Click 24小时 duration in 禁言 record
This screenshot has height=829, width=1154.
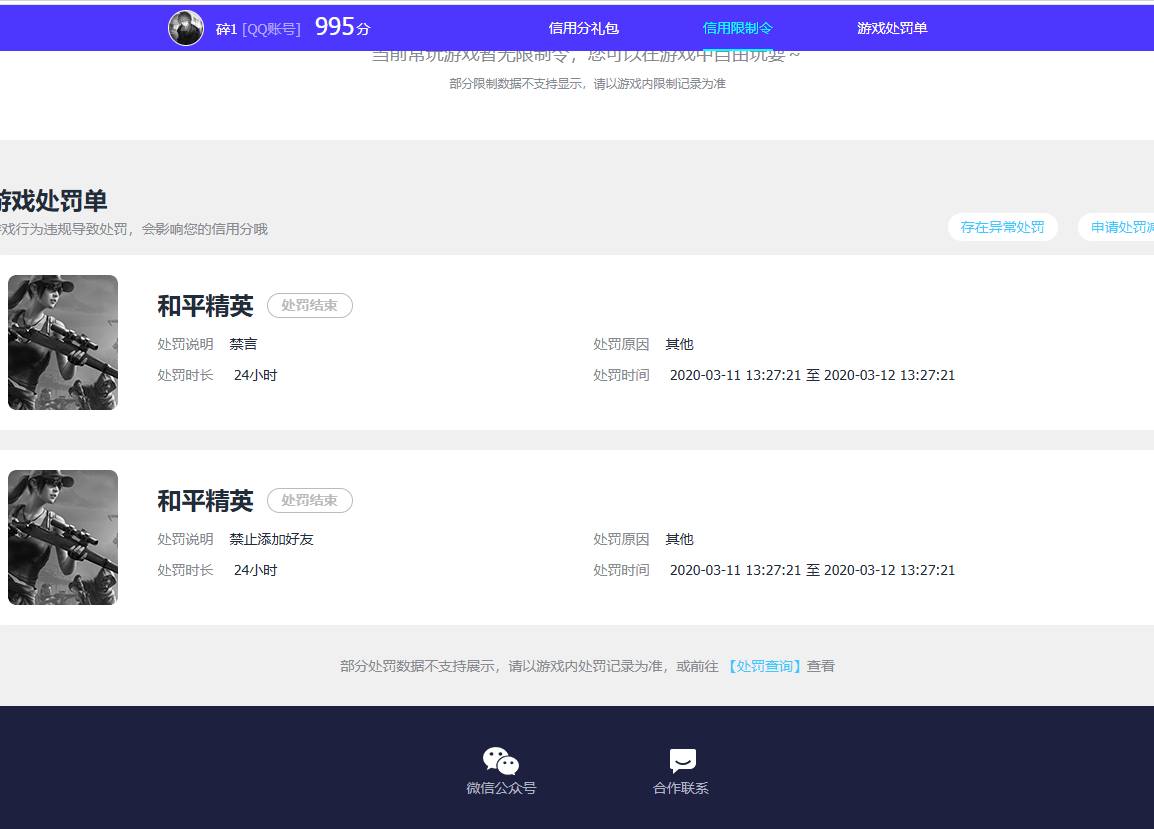[x=255, y=375]
